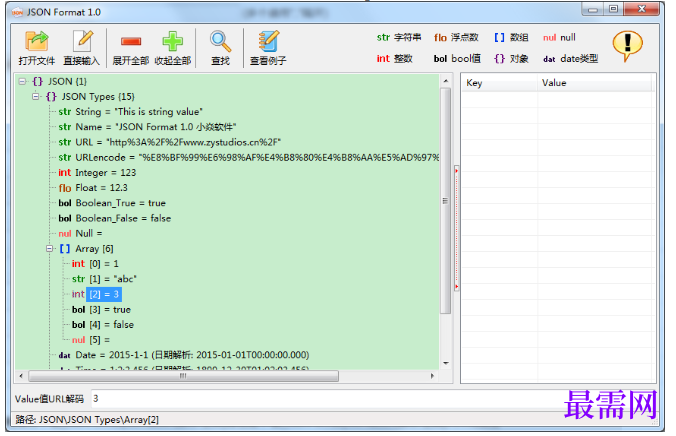This screenshot has height=436, width=676.
Task: Click the dat type icon before Date
Action: (65, 355)
